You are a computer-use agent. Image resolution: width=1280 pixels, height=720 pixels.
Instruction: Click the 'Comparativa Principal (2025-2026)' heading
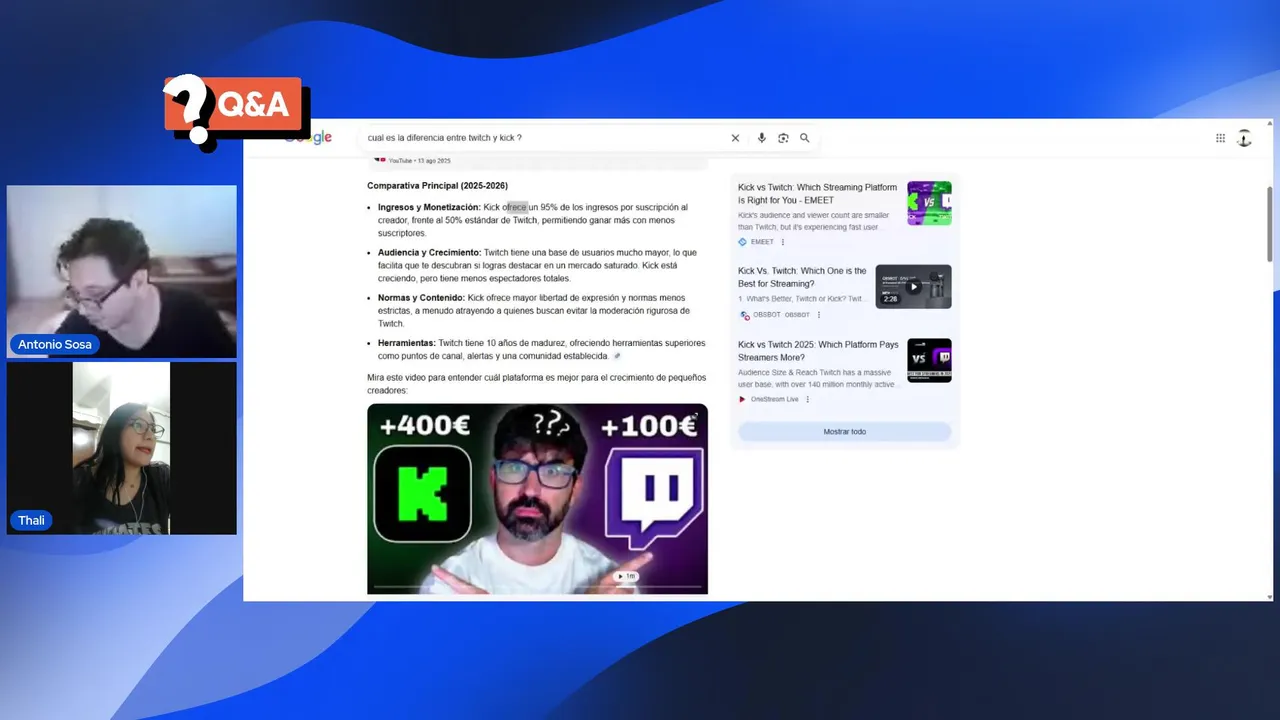click(x=437, y=186)
